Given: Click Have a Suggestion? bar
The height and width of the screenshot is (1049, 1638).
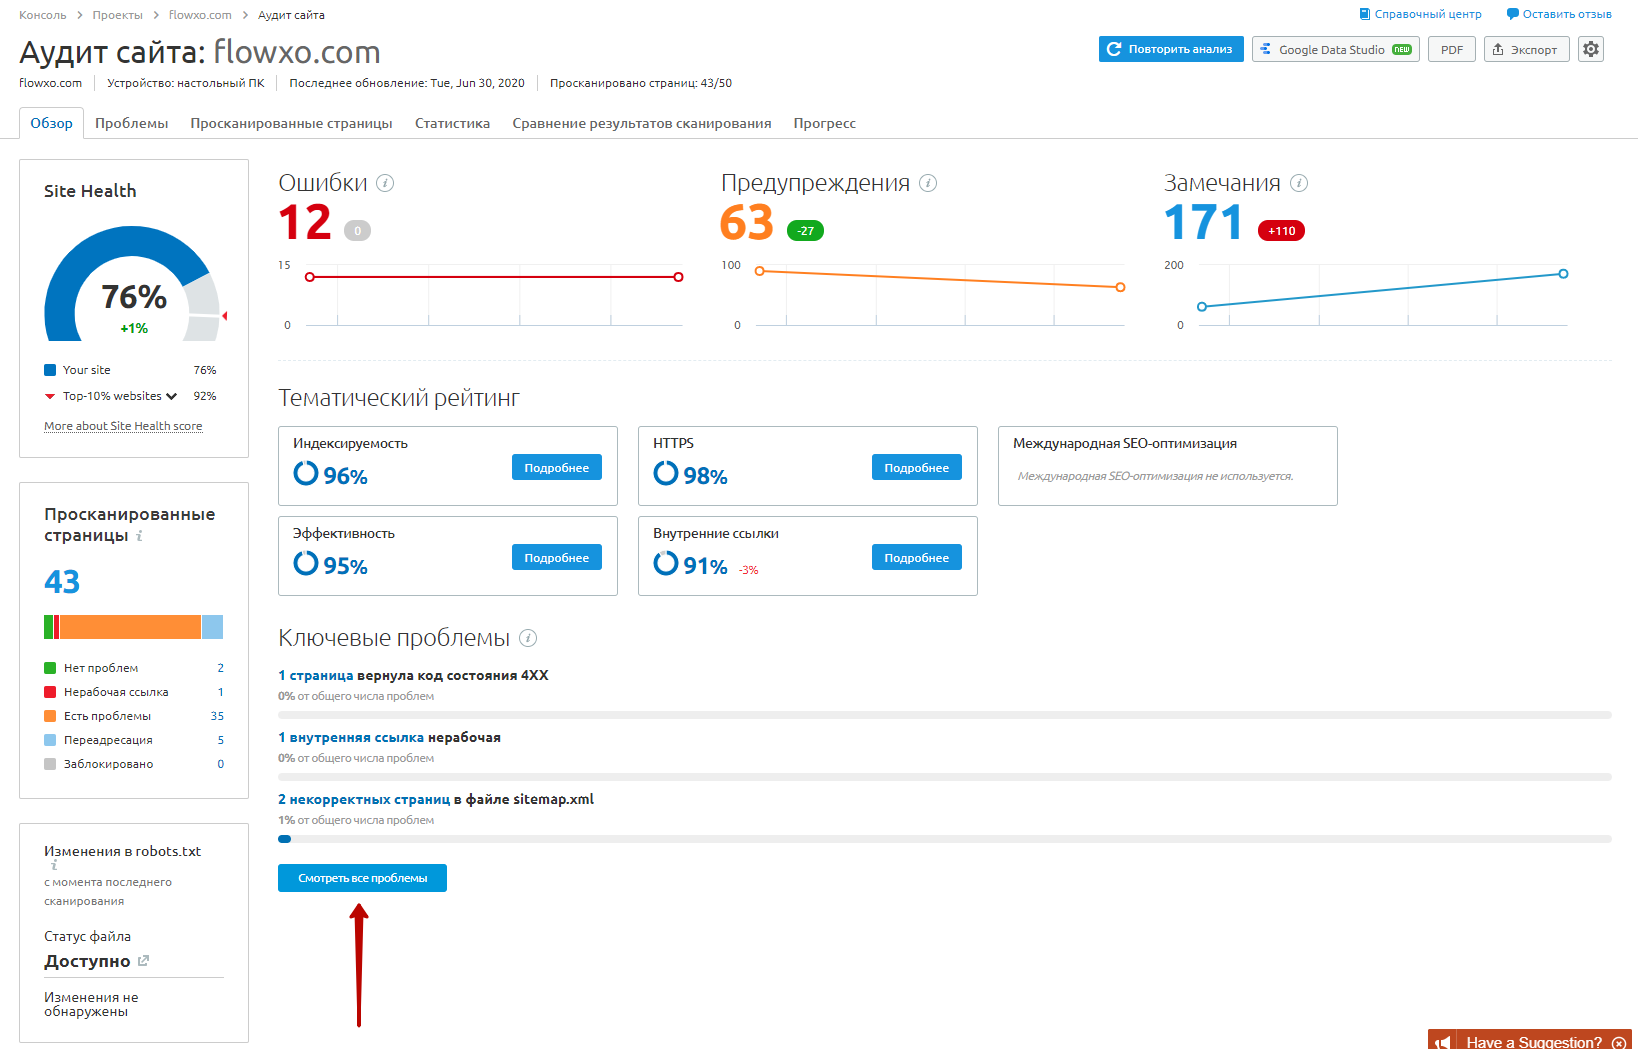Looking at the screenshot, I should click(x=1530, y=1041).
